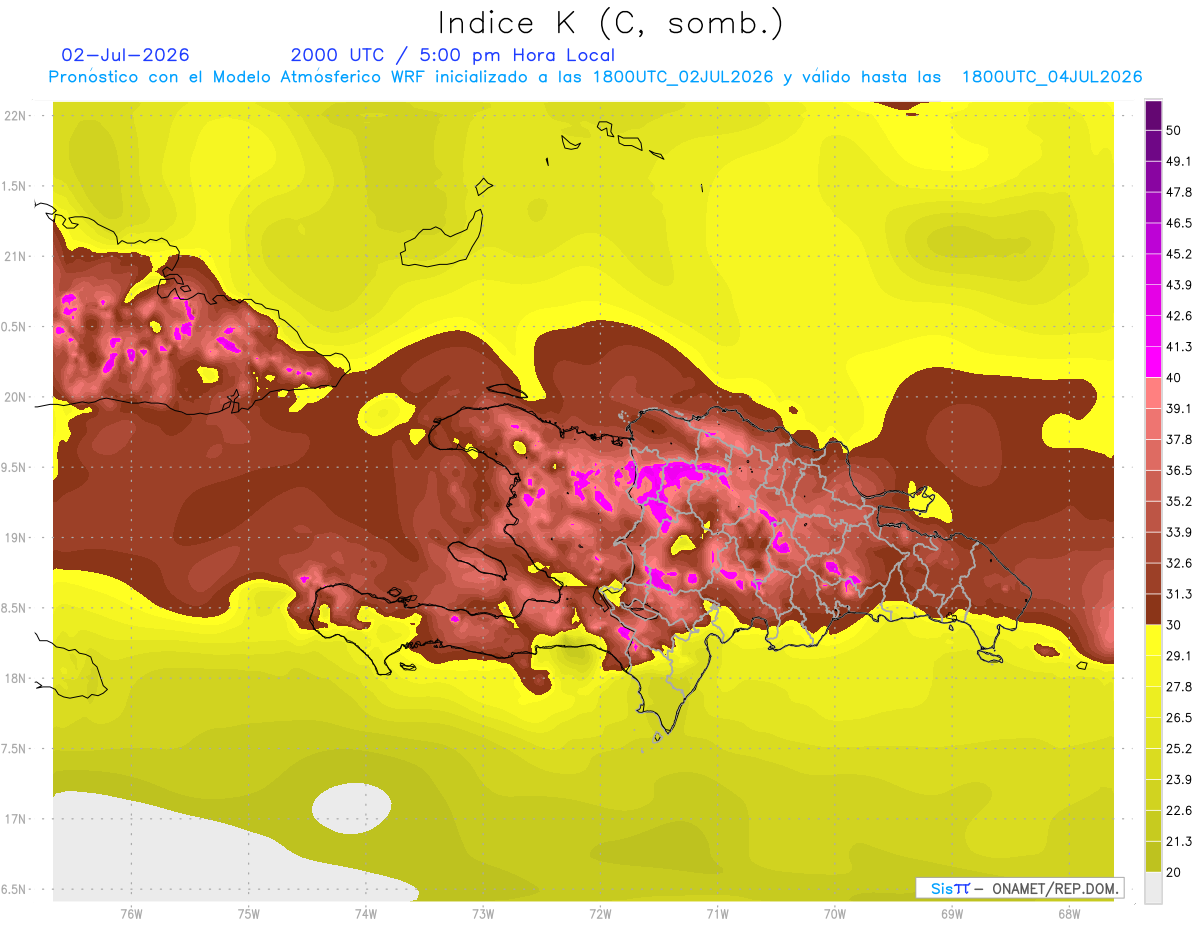Click the colorbar value "49.1"
1200x927 pixels.
point(1179,162)
